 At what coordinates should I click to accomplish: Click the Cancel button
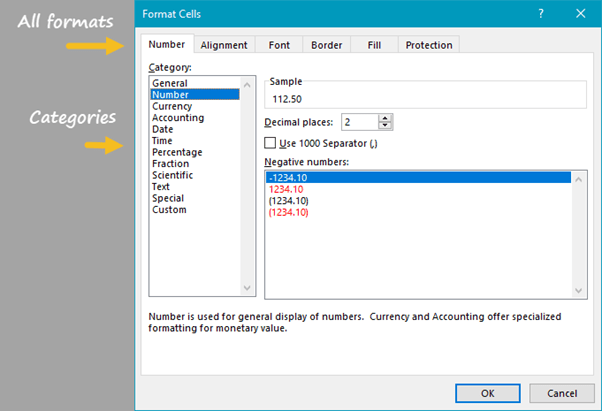562,393
